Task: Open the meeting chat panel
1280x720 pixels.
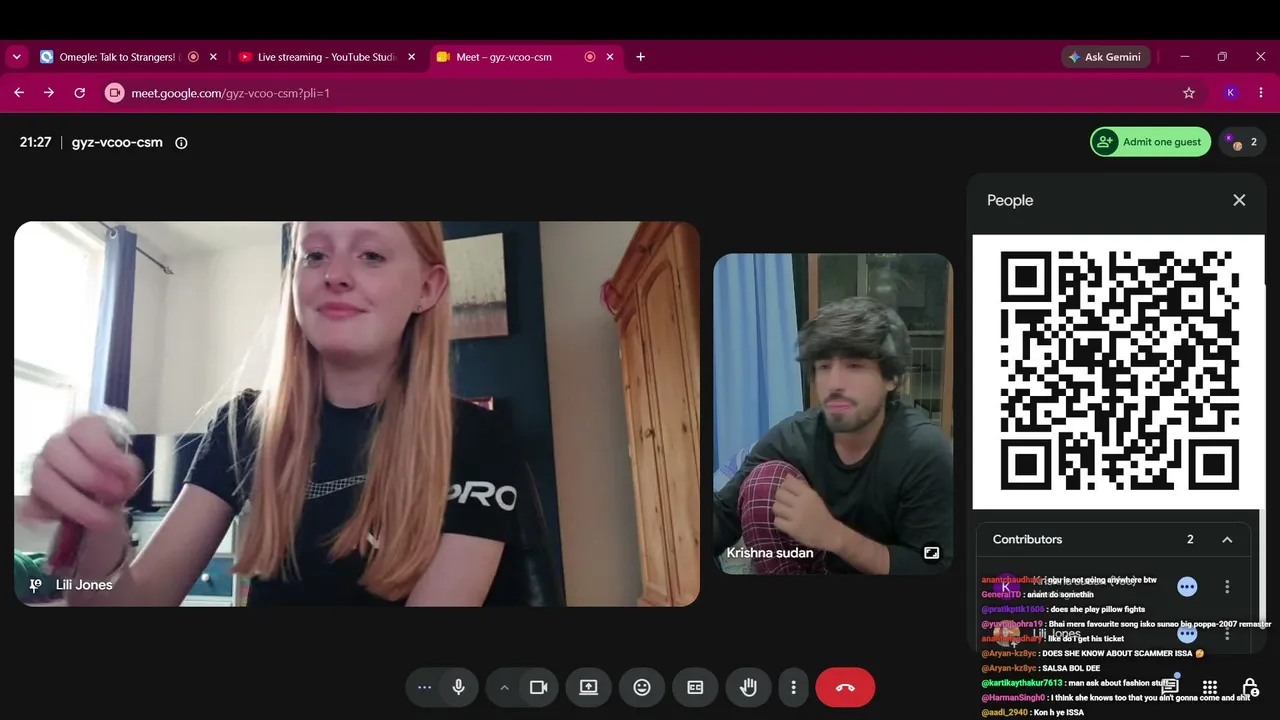Action: (x=1170, y=687)
